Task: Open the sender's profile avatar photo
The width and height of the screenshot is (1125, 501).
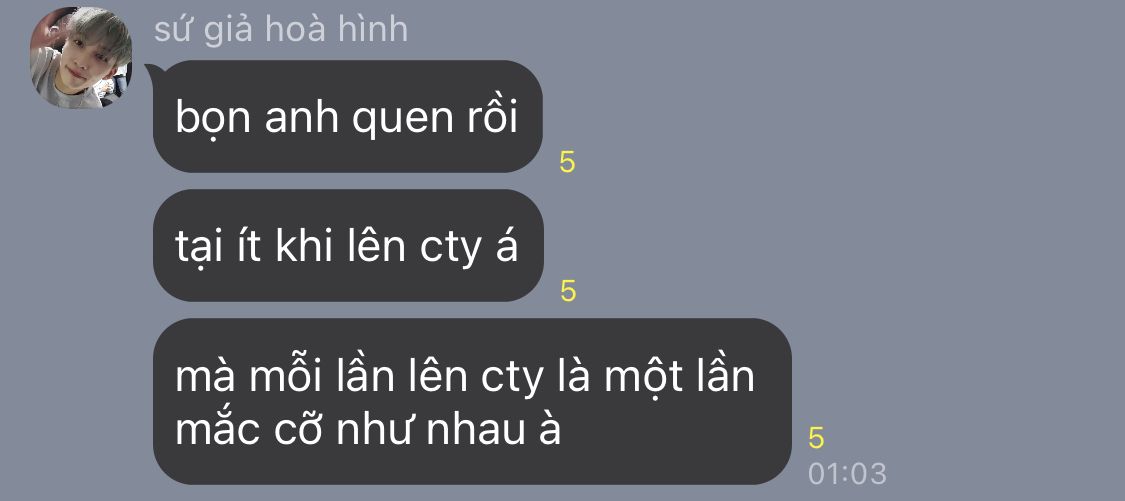Action: 81,57
